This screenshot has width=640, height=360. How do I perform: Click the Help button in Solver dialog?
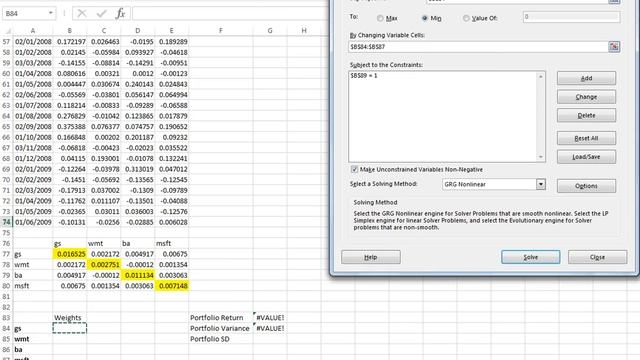click(x=371, y=257)
